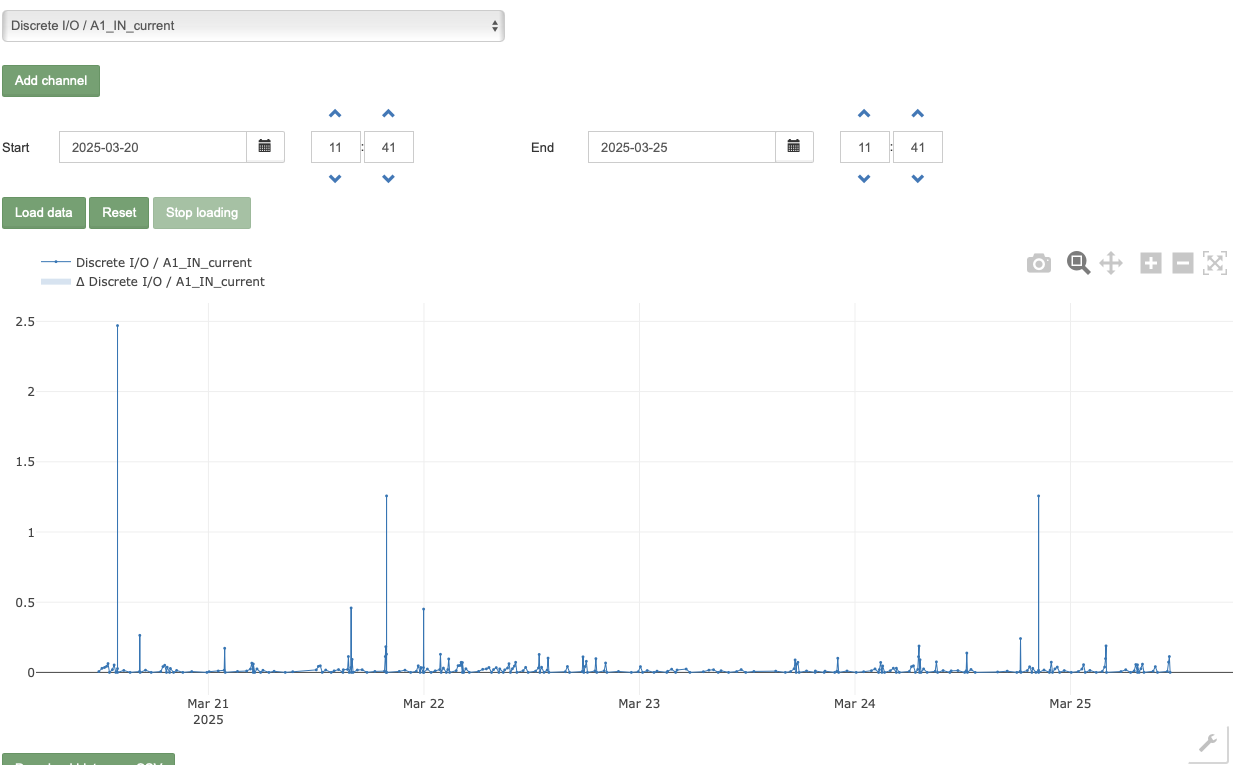Viewport: 1240px width, 765px height.
Task: Click the 1.25 peak data point before Mar 22
Action: 386,496
